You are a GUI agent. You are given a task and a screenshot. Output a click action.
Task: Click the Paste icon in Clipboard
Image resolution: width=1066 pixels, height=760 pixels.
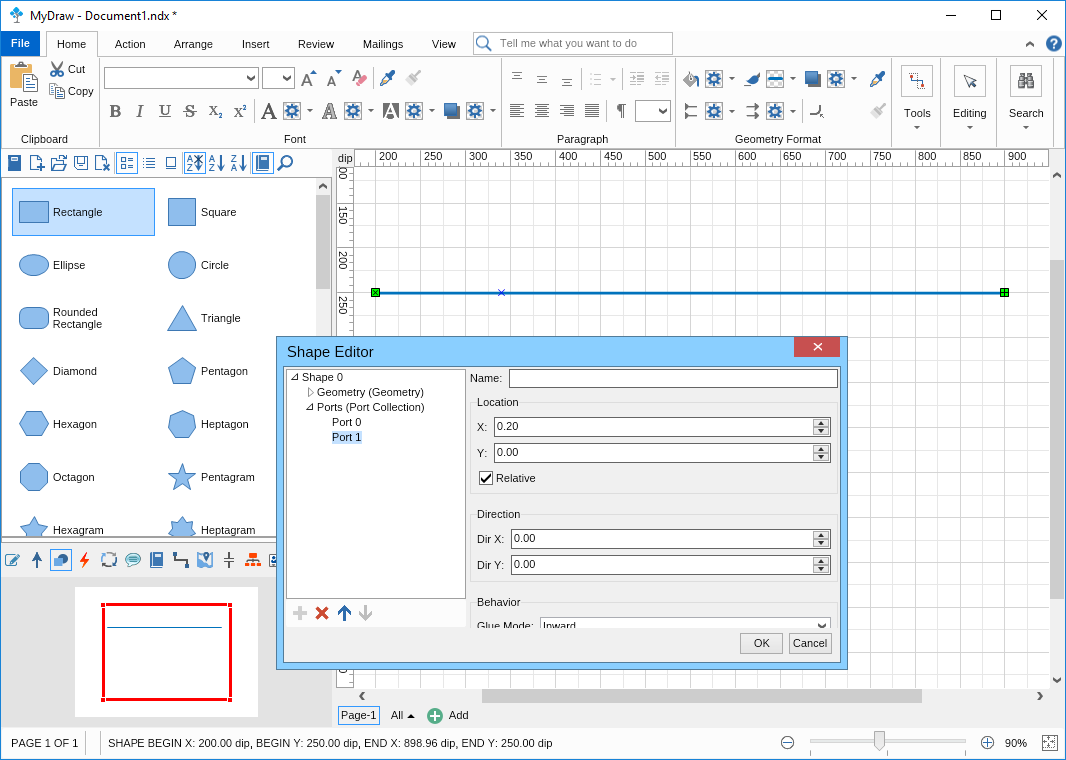tap(23, 77)
